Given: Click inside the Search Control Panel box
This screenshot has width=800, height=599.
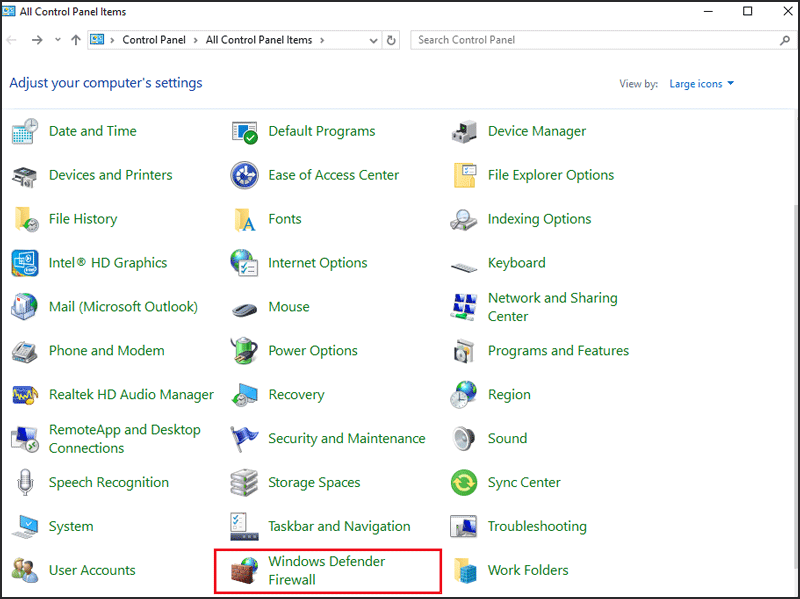Looking at the screenshot, I should pyautogui.click(x=603, y=40).
